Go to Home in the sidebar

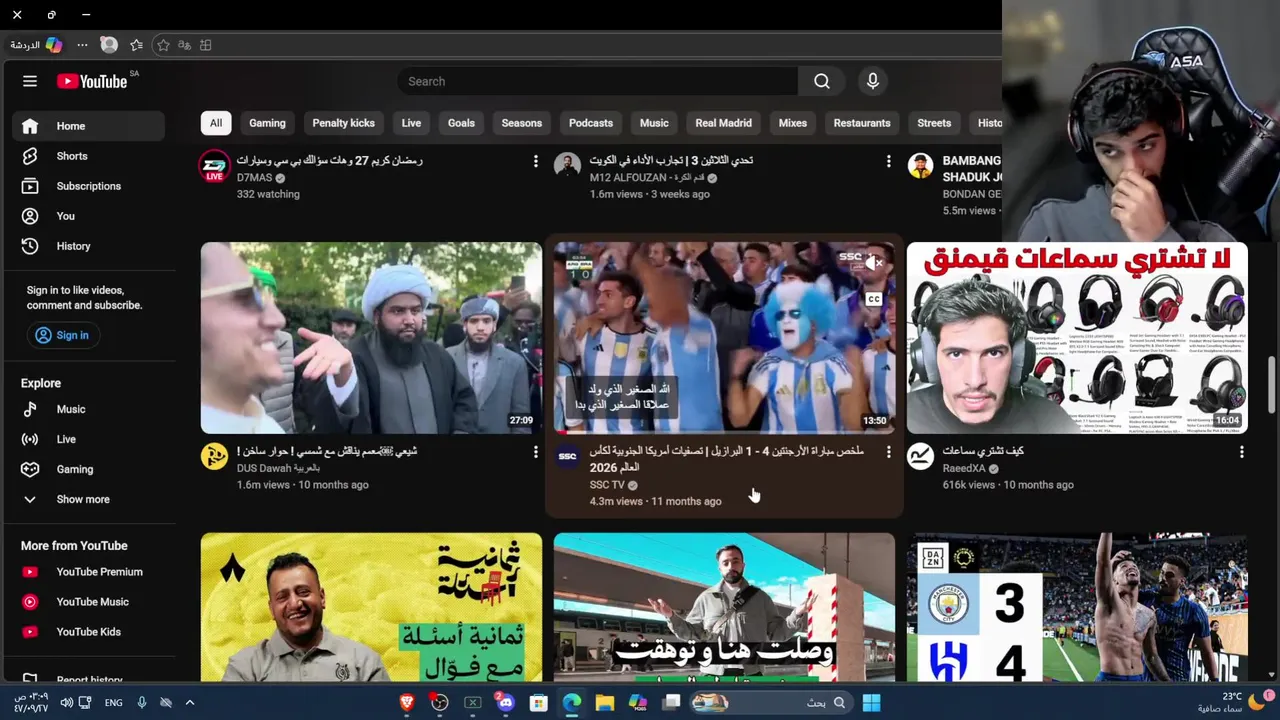point(88,126)
